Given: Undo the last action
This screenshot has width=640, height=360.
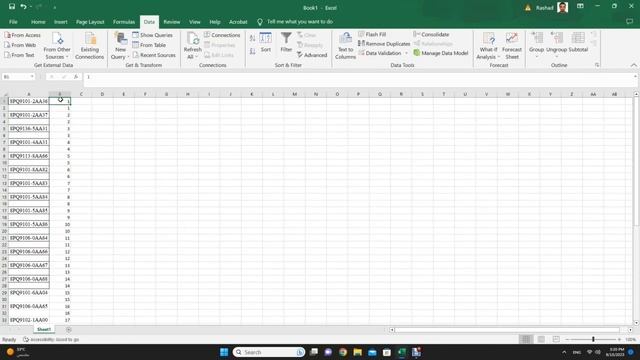Looking at the screenshot, I should (x=23, y=7).
